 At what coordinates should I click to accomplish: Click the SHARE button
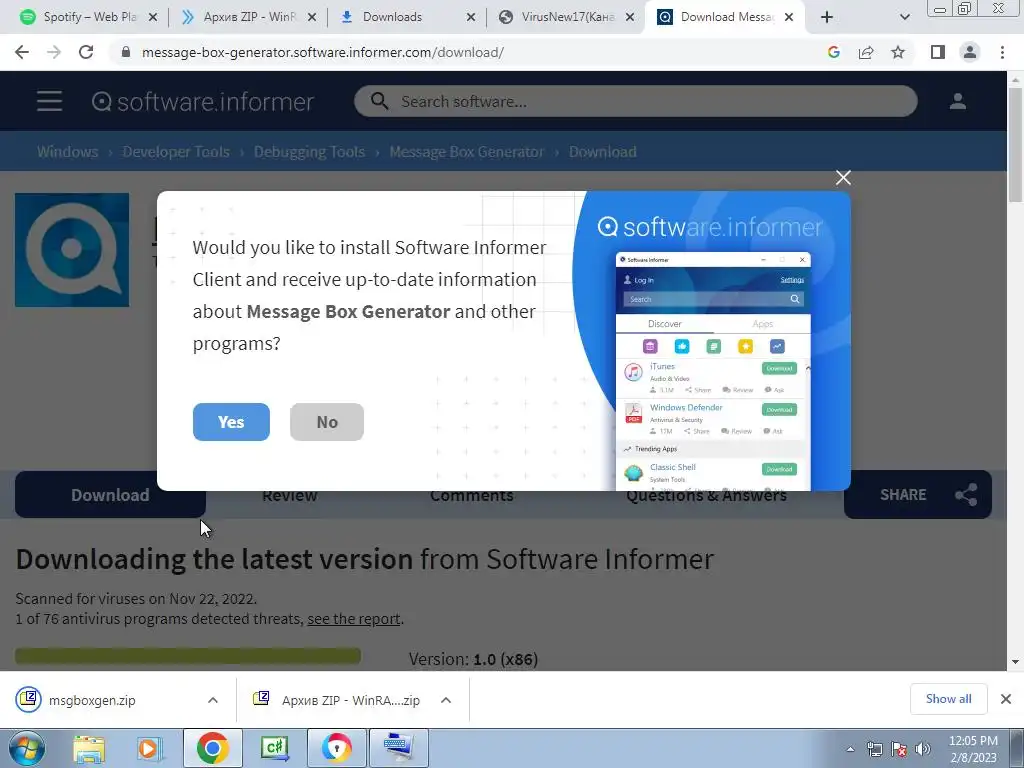918,494
